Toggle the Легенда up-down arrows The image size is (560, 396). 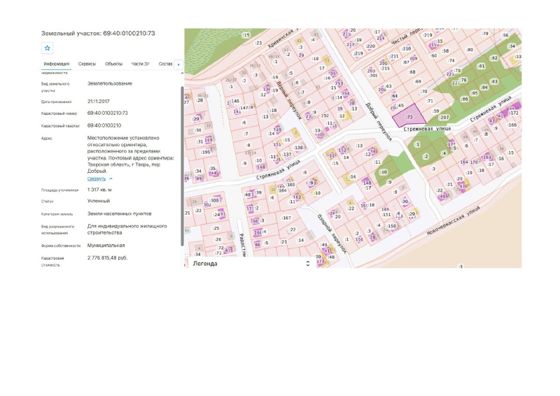point(308,264)
